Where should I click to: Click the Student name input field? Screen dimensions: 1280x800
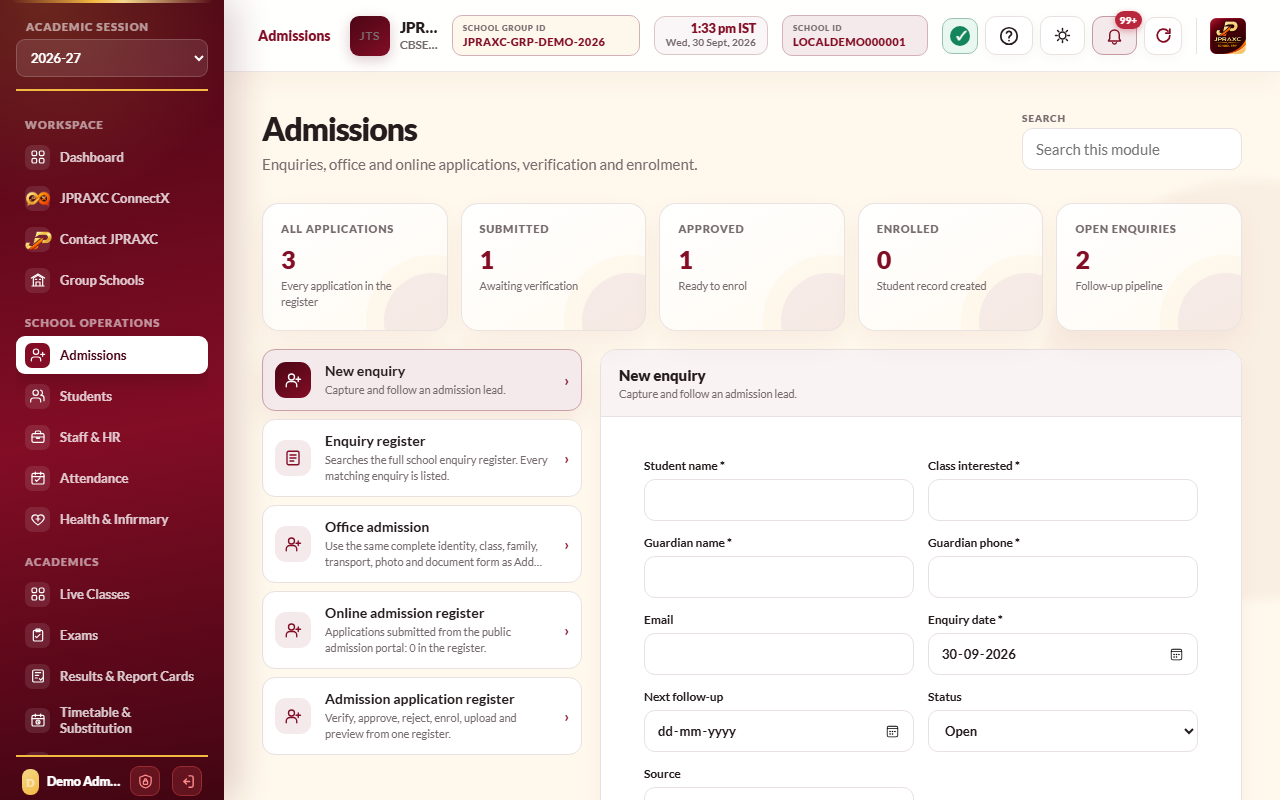click(x=779, y=500)
